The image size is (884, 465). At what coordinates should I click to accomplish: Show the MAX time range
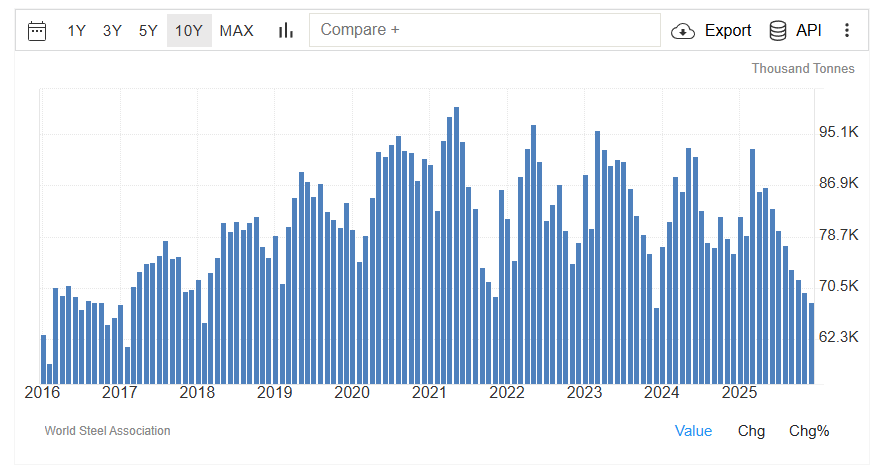coord(236,30)
